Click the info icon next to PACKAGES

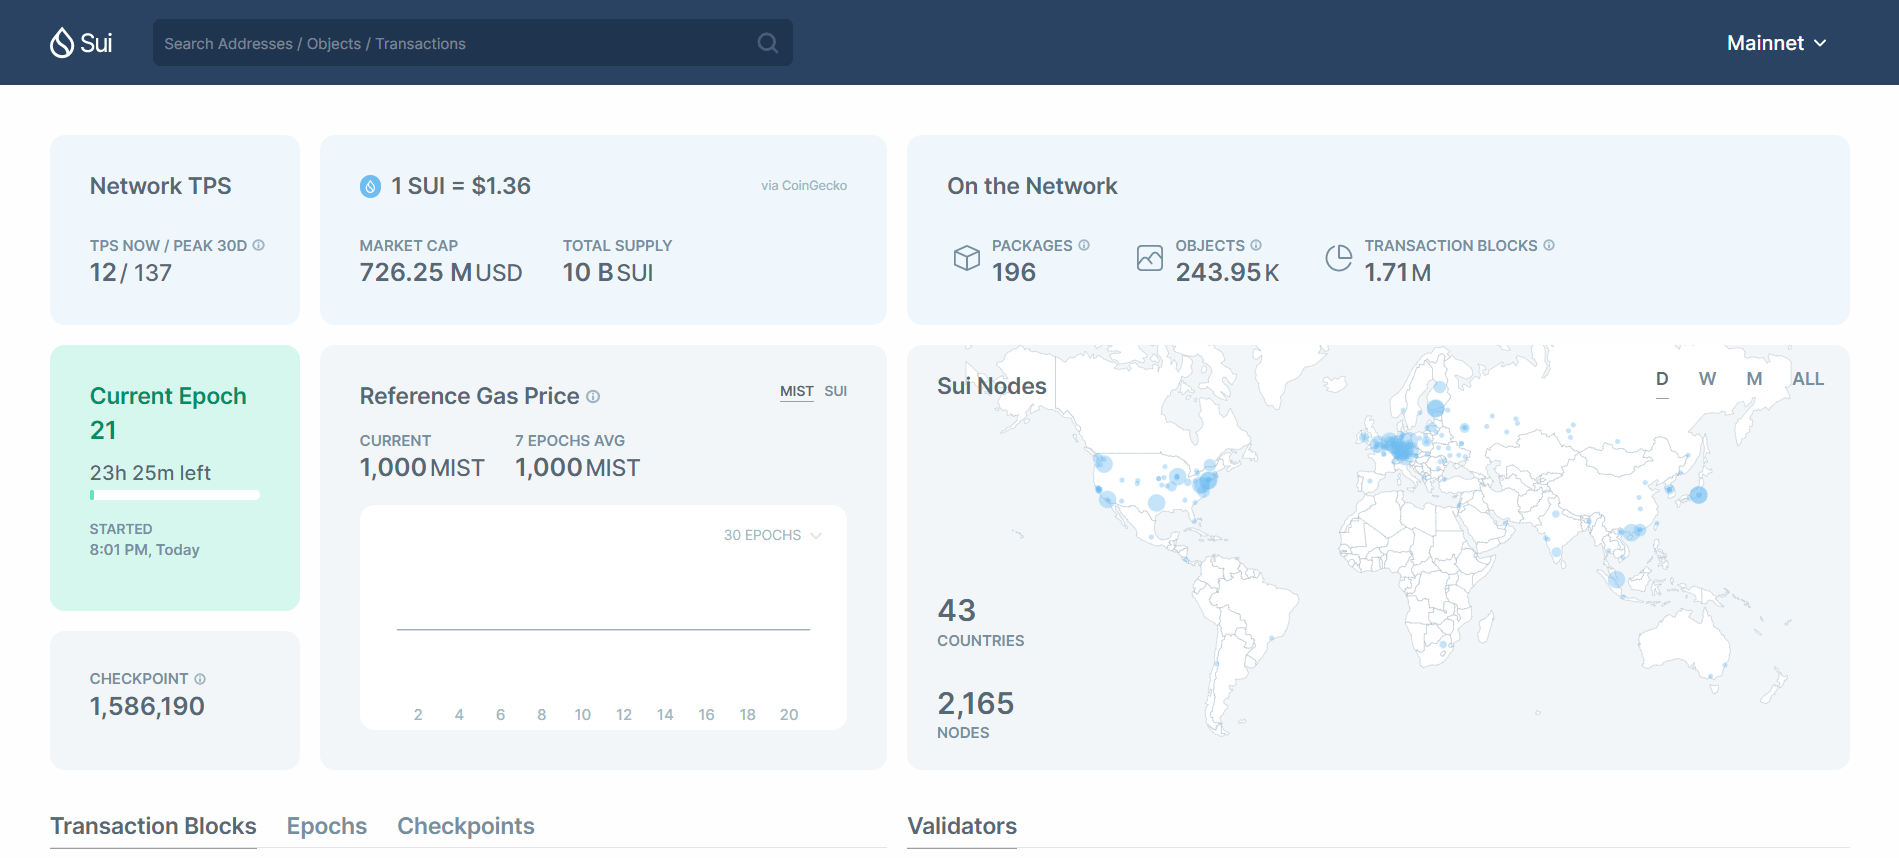tap(1084, 245)
